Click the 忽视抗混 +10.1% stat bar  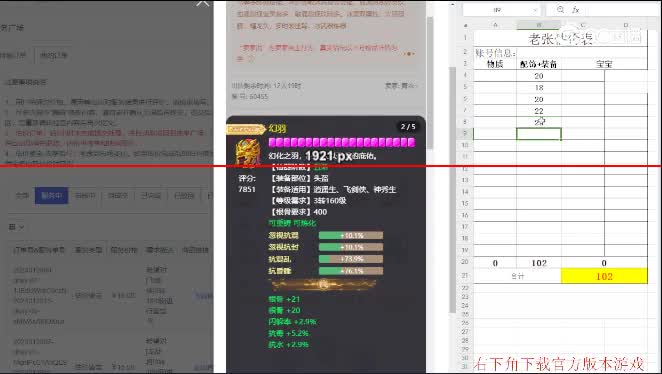pyautogui.click(x=351, y=235)
